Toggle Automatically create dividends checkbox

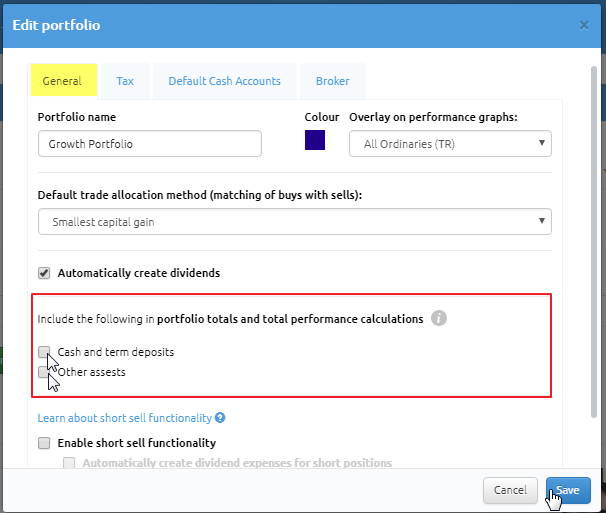pyautogui.click(x=44, y=273)
